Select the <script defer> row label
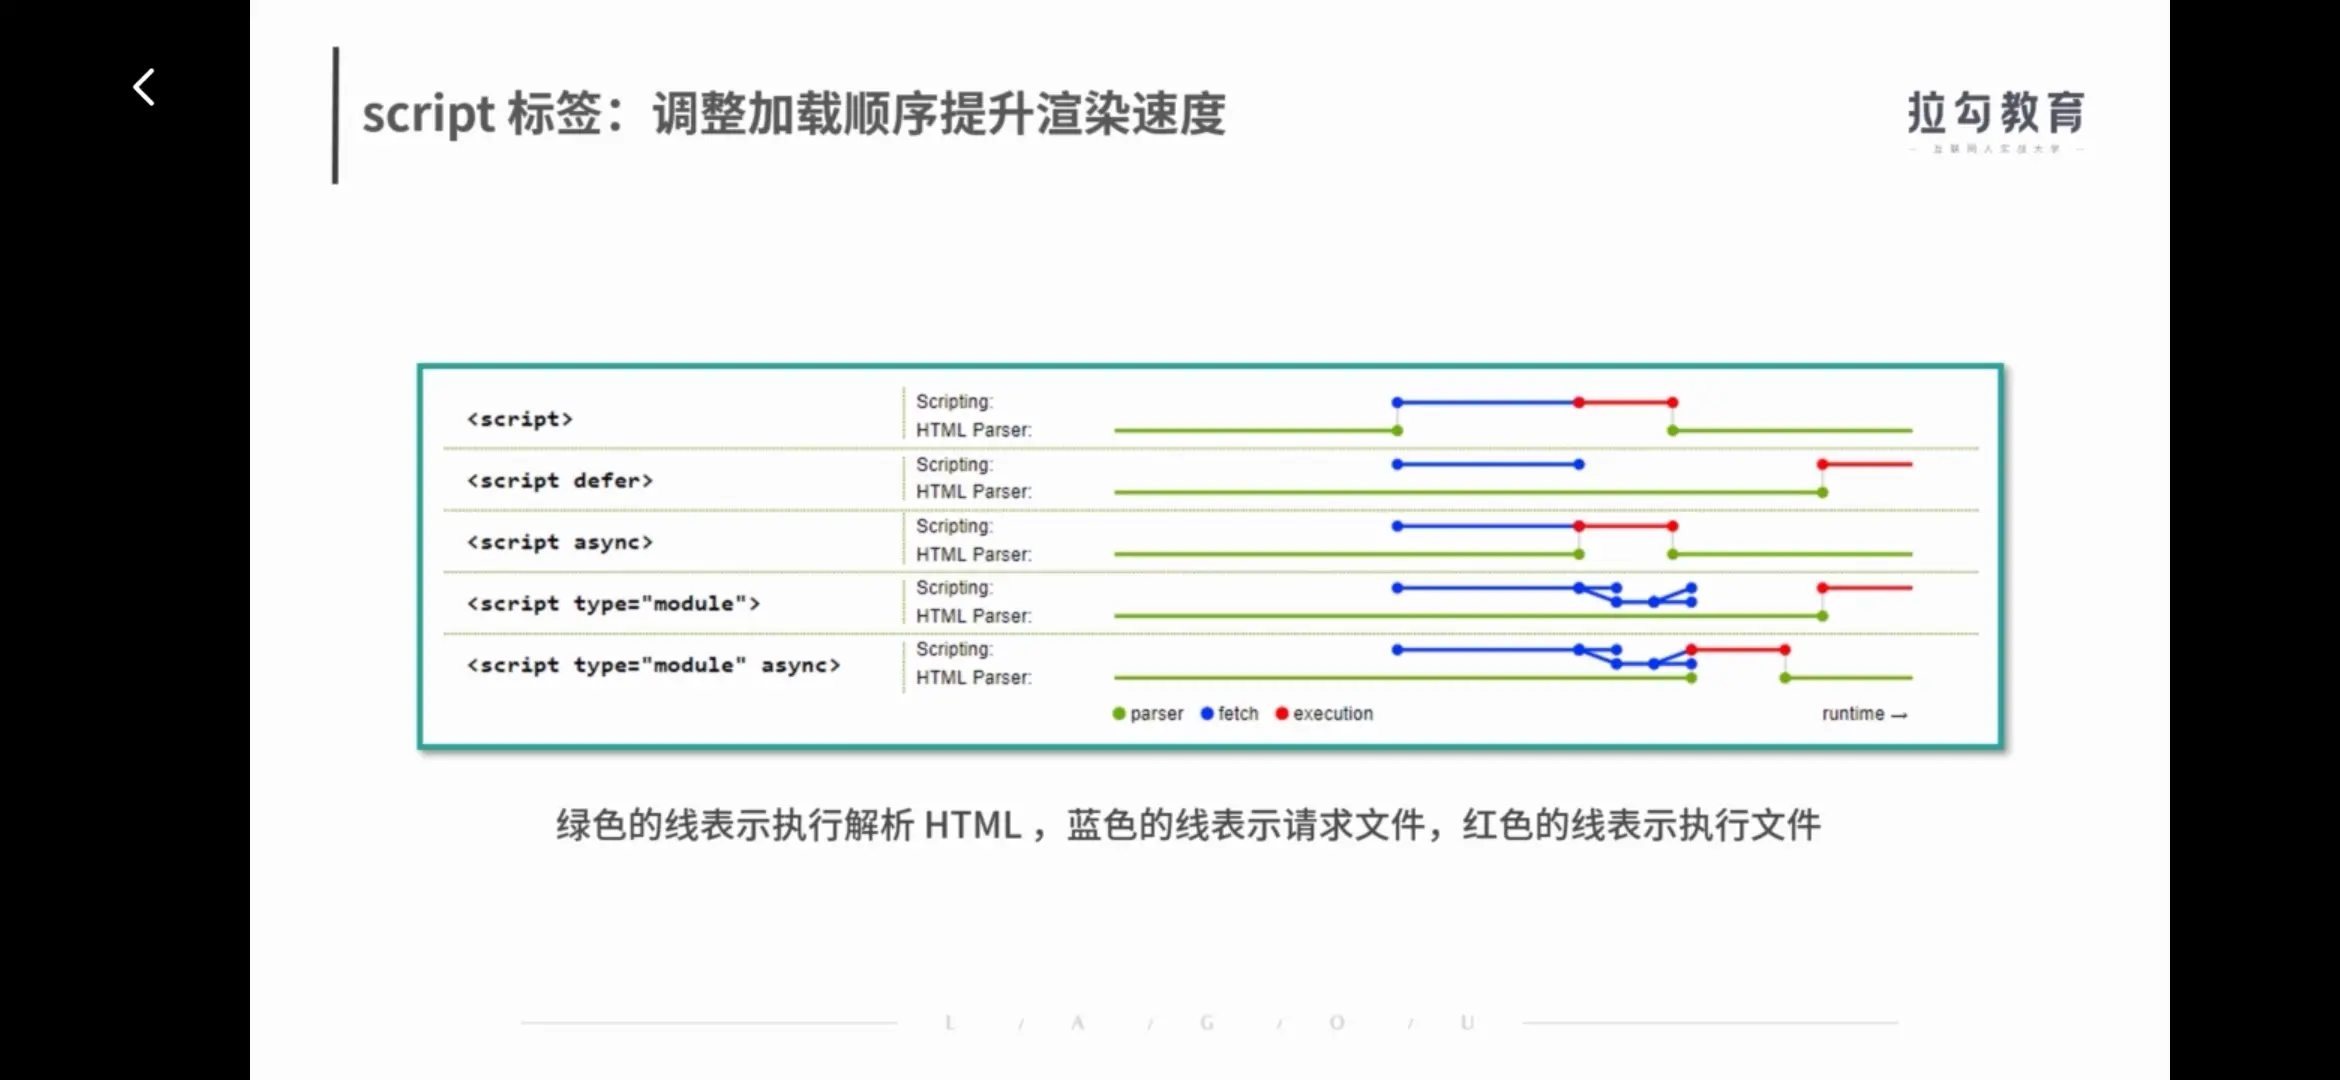Image resolution: width=2340 pixels, height=1080 pixels. (560, 481)
